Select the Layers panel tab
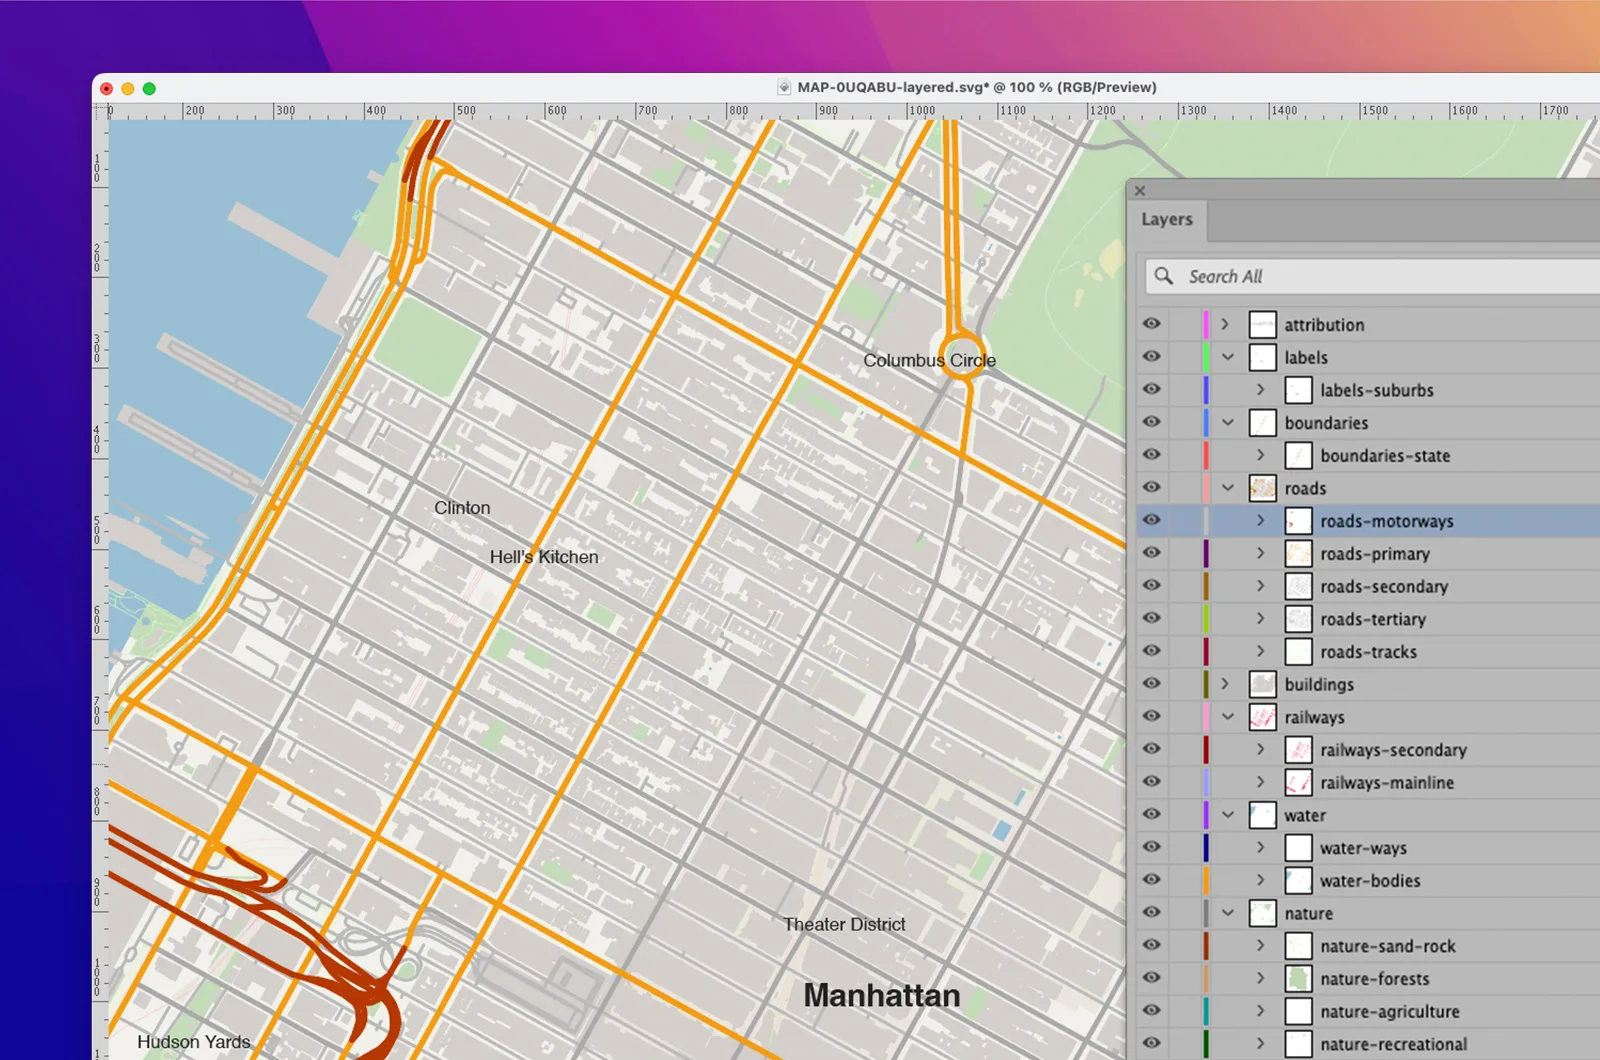The width and height of the screenshot is (1600, 1060). (x=1167, y=219)
